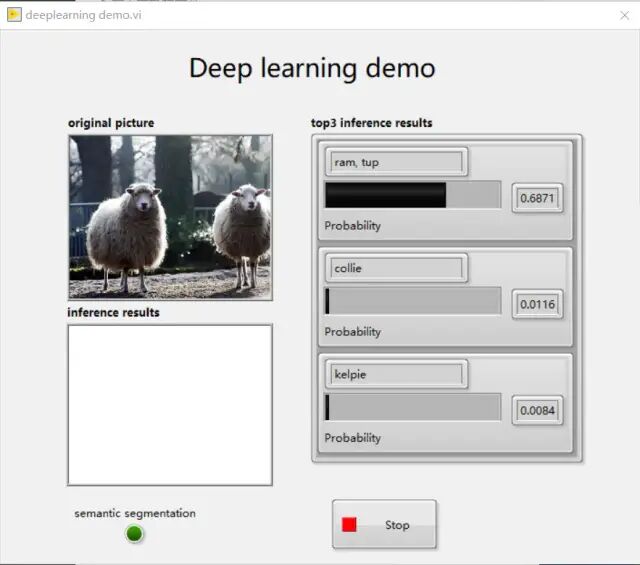The height and width of the screenshot is (565, 640).
Task: Click the 'Deep learning demo' heading
Action: (312, 68)
